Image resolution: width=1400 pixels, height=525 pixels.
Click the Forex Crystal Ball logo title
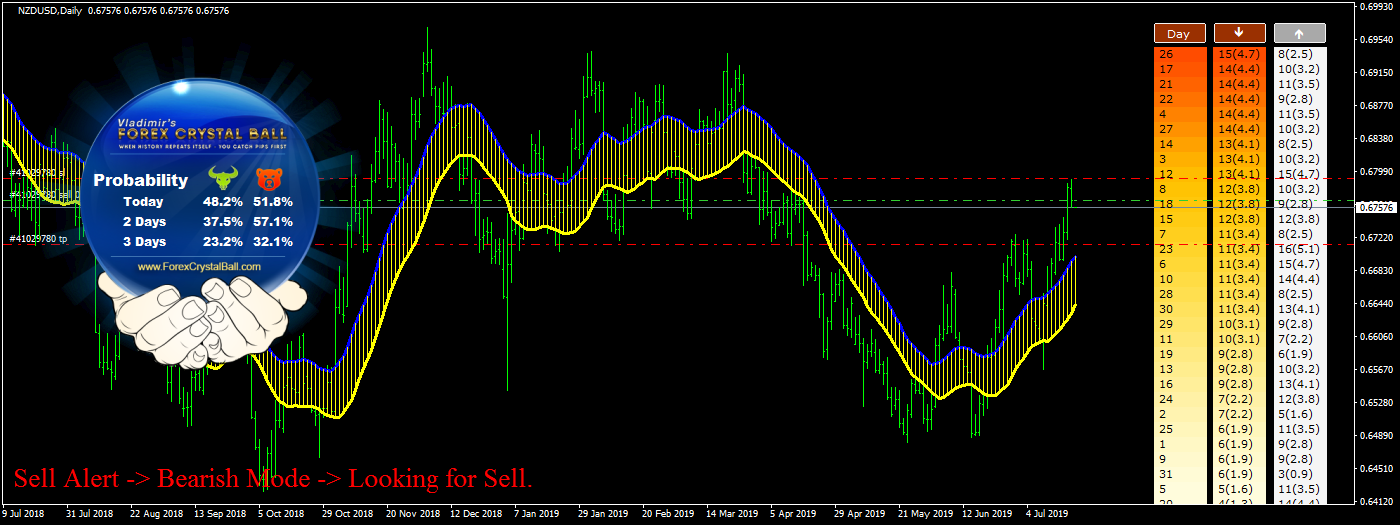click(202, 132)
